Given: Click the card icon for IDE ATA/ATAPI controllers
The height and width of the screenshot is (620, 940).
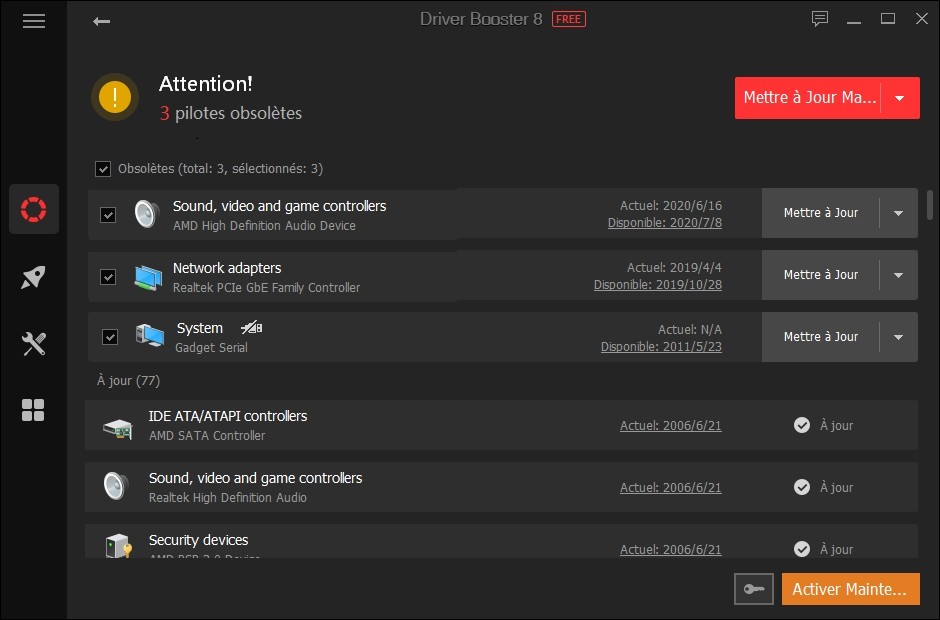Looking at the screenshot, I should 118,428.
